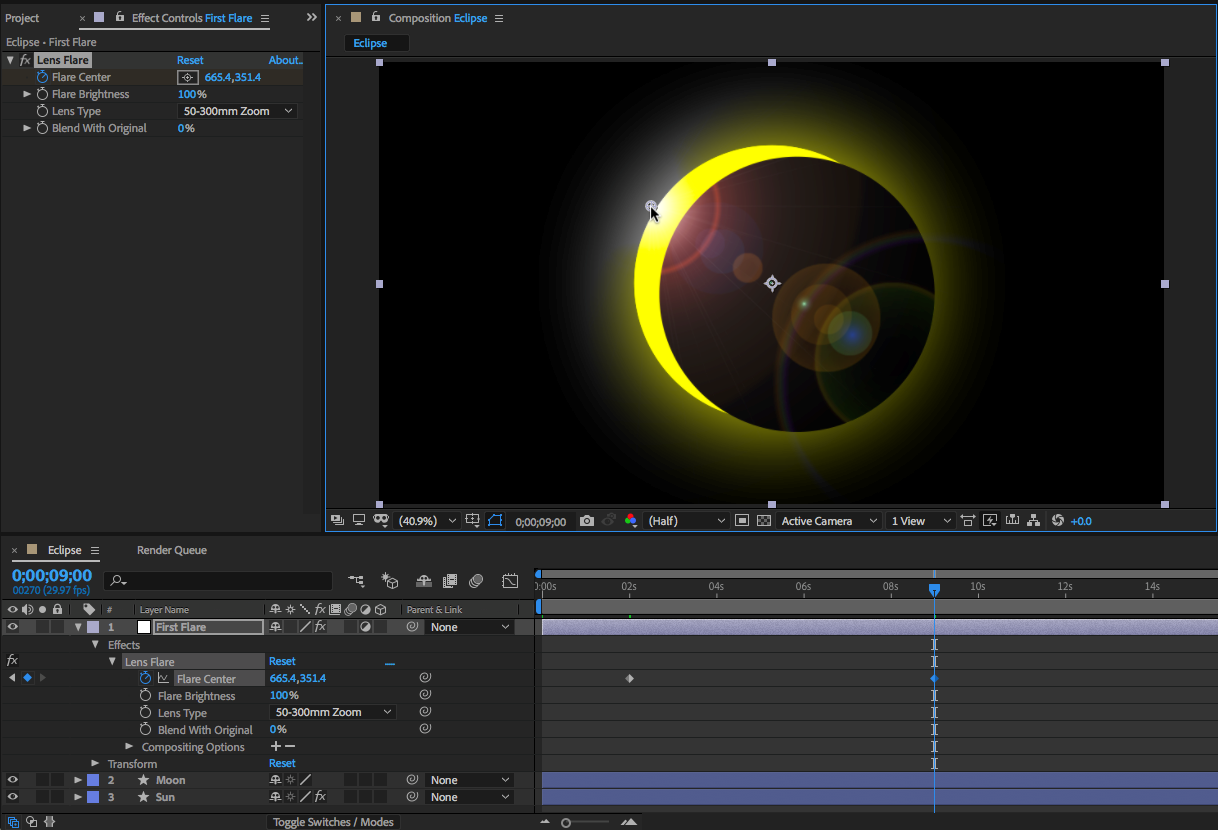Image resolution: width=1218 pixels, height=830 pixels.
Task: Click Toggle Switches / Modes button
Action: (334, 822)
